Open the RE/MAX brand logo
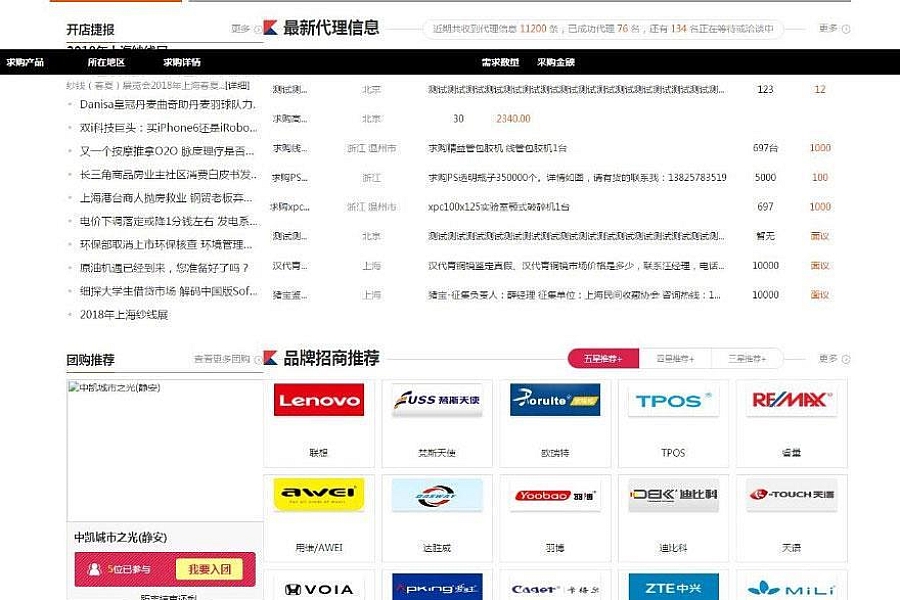900x600 pixels. click(x=792, y=400)
